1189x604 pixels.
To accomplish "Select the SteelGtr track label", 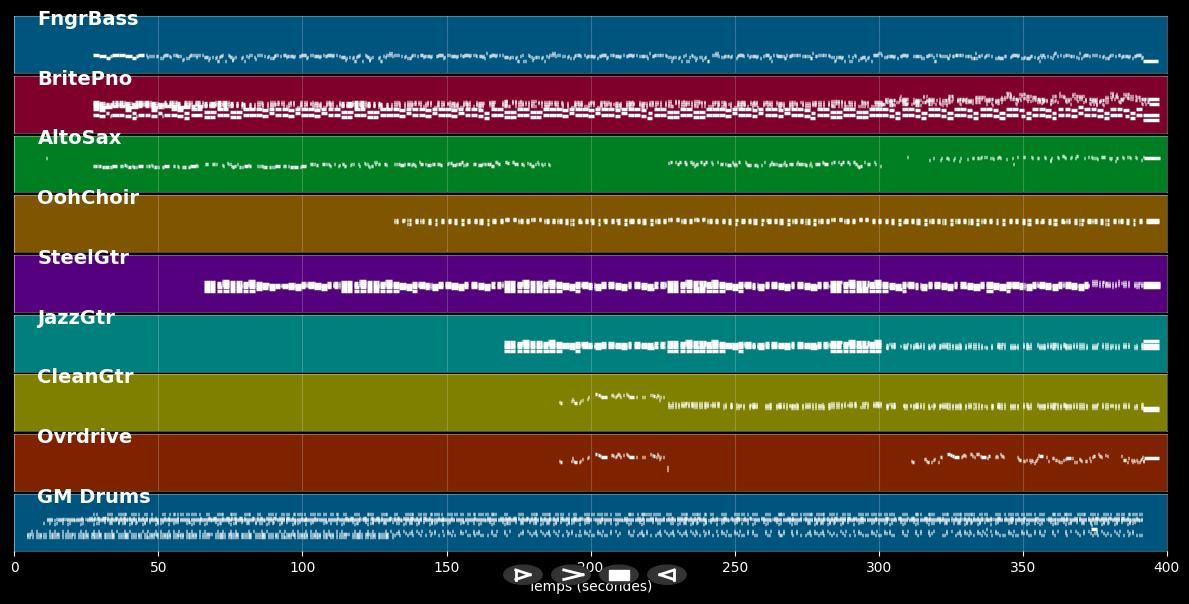I will tap(83, 257).
